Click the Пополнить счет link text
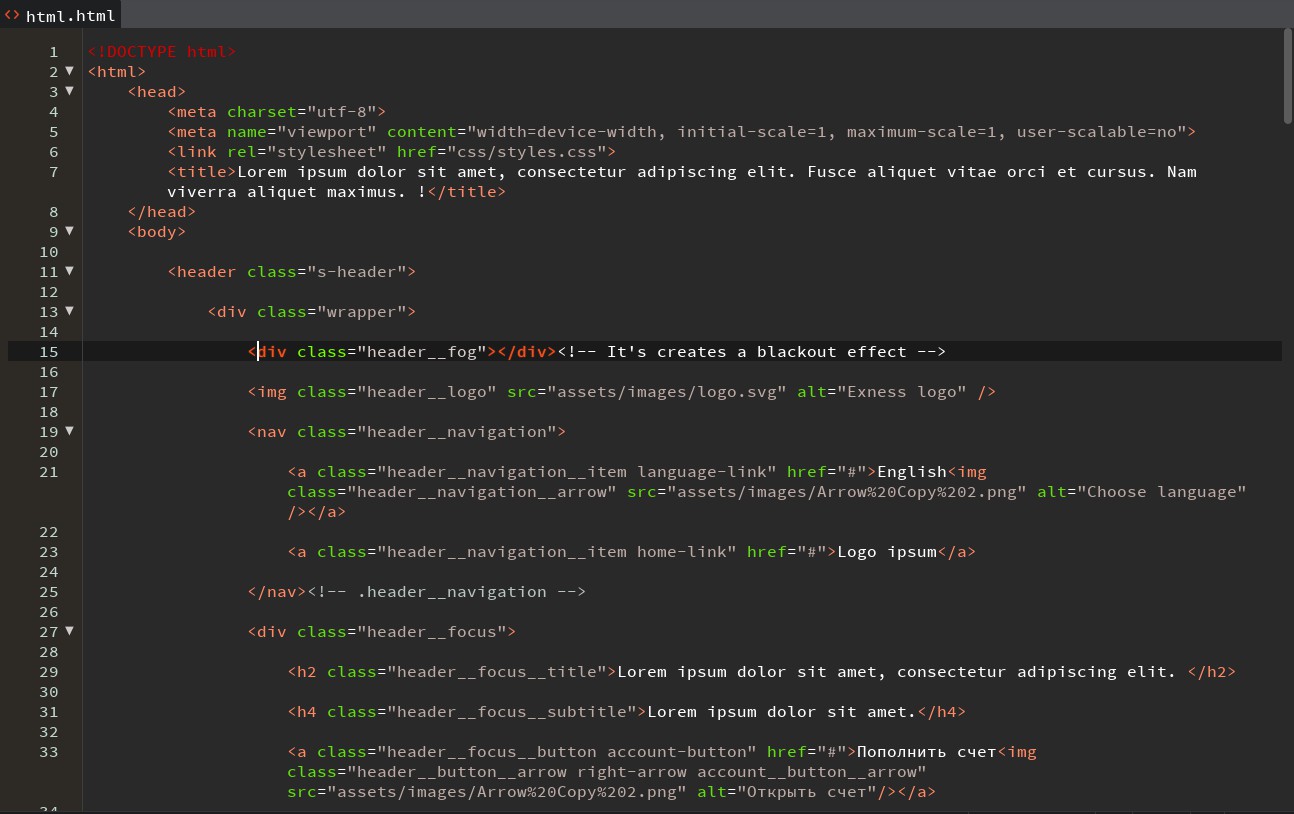 (x=926, y=752)
